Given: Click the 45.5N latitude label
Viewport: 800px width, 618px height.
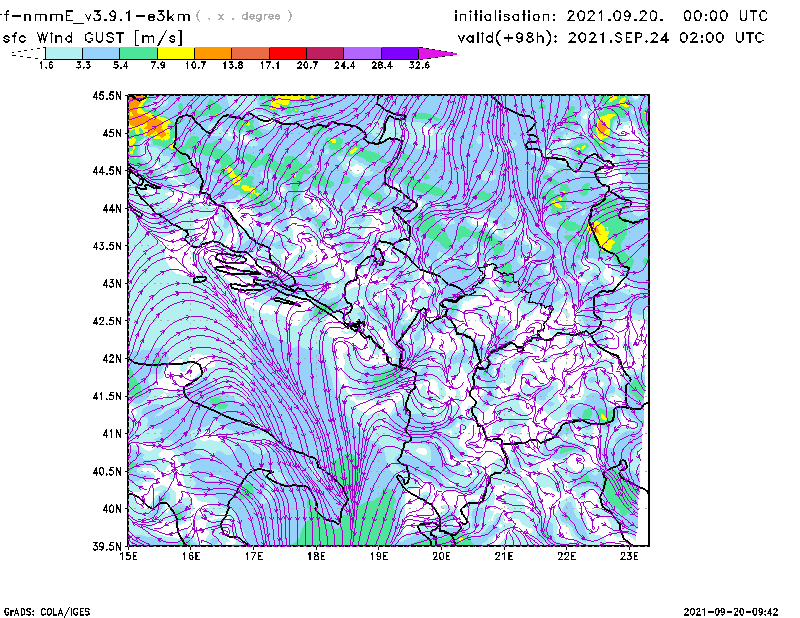Looking at the screenshot, I should pos(107,95).
